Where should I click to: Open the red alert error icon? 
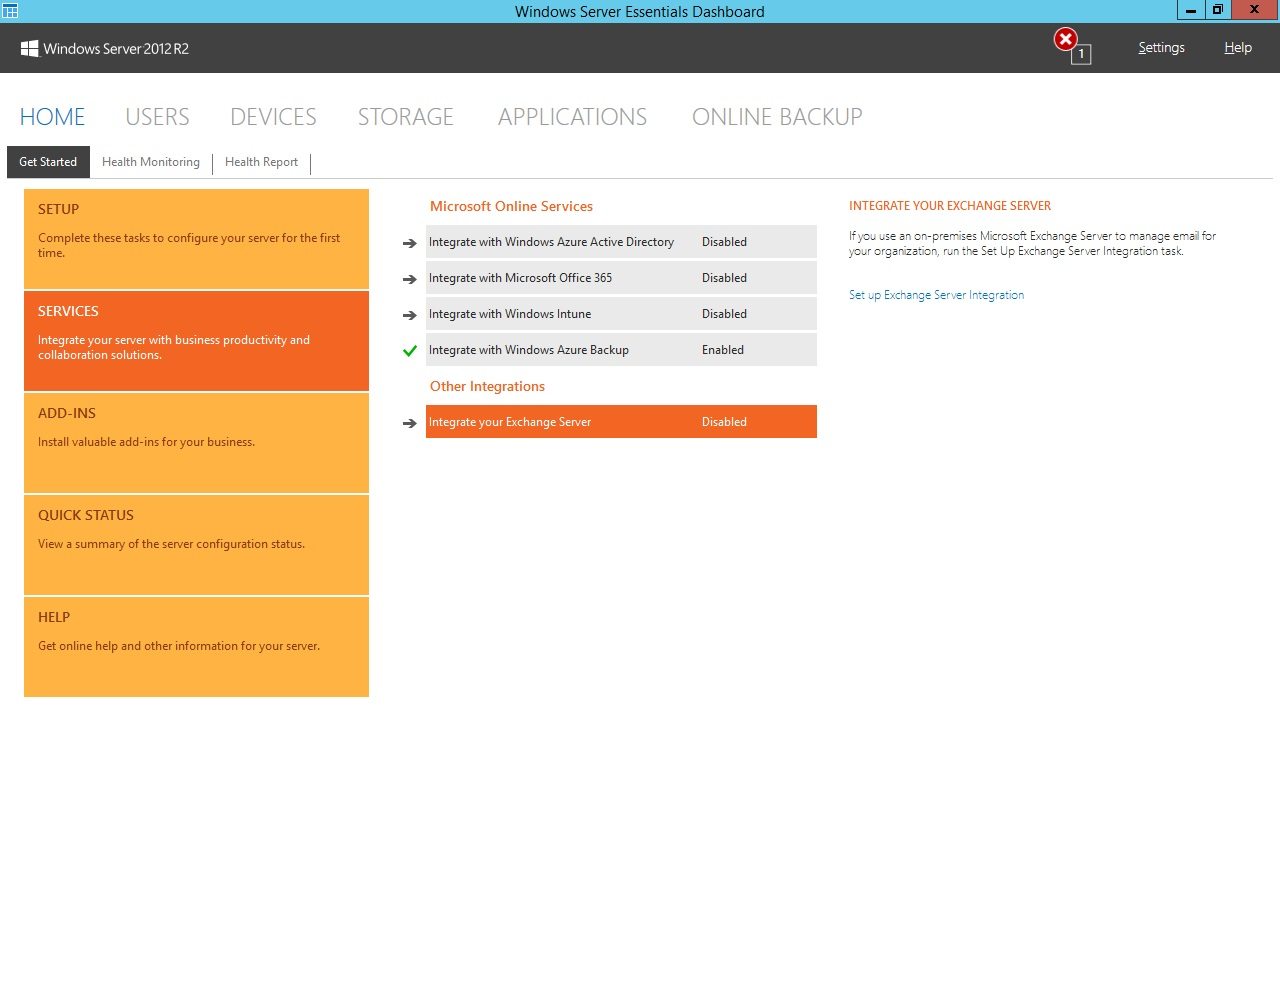pos(1066,40)
